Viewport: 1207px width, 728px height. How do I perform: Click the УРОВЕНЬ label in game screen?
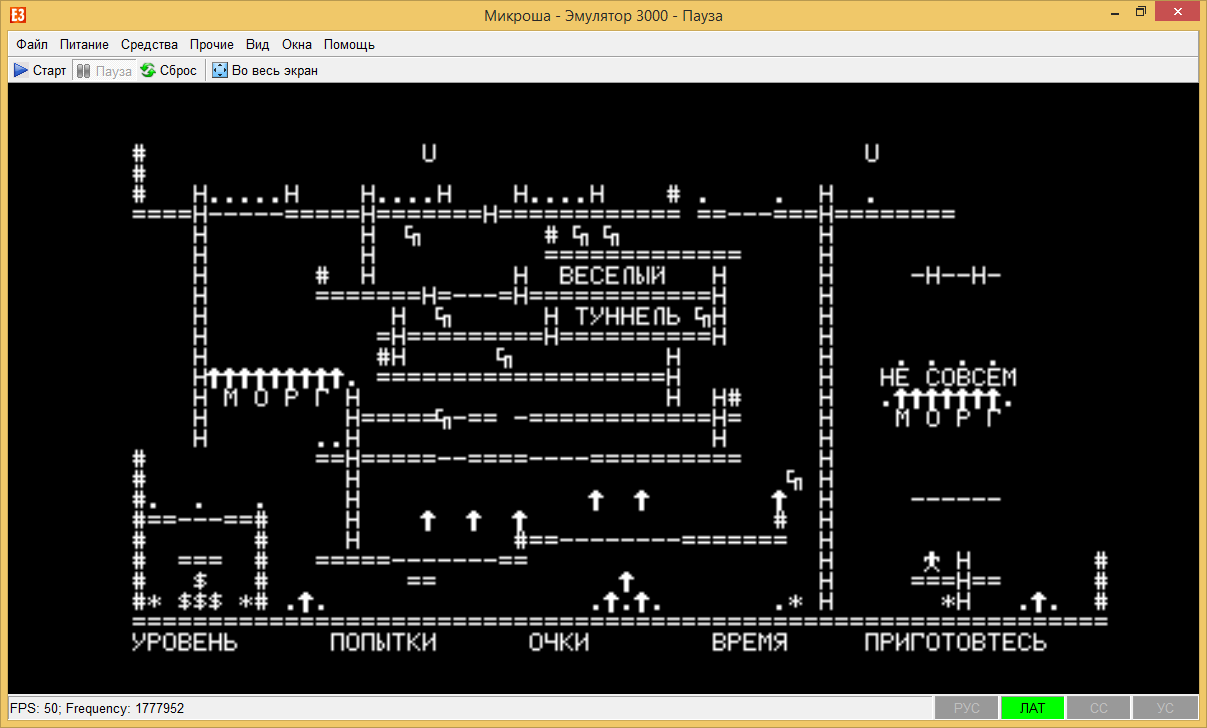coord(185,642)
